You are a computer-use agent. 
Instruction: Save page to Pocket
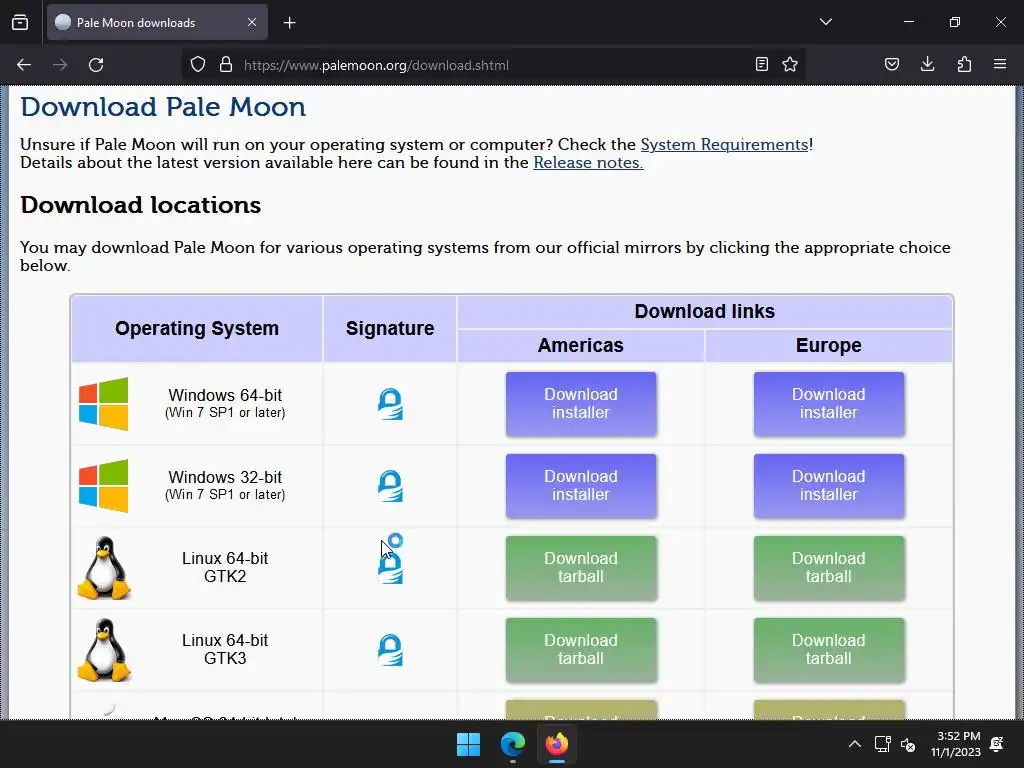(891, 64)
